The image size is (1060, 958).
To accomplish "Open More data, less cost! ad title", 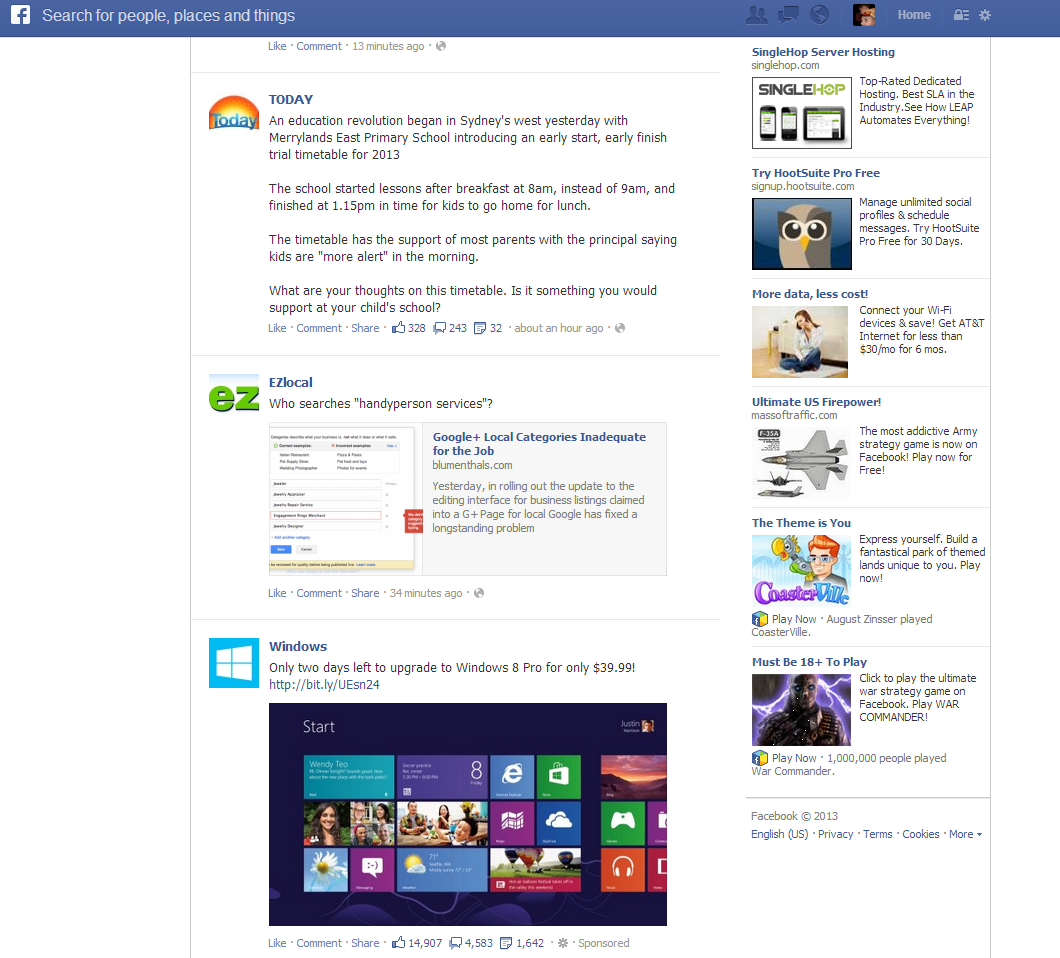I will pyautogui.click(x=810, y=294).
